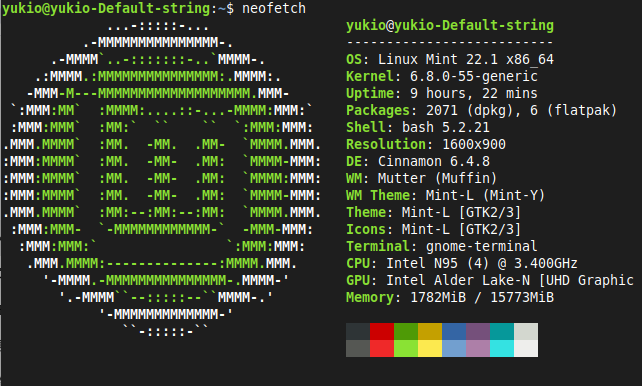Click the neofetch command text in prompt
642x386 pixels.
pos(274,8)
